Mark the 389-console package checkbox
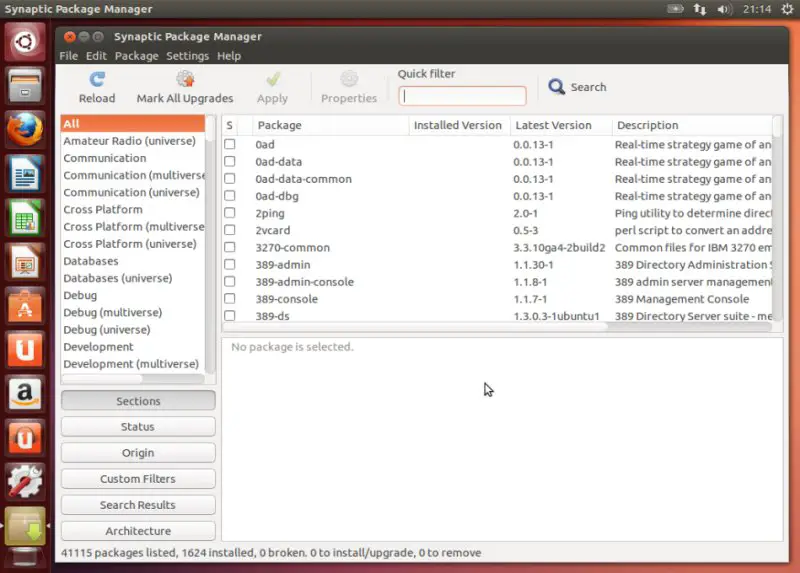The height and width of the screenshot is (573, 800). pos(230,298)
